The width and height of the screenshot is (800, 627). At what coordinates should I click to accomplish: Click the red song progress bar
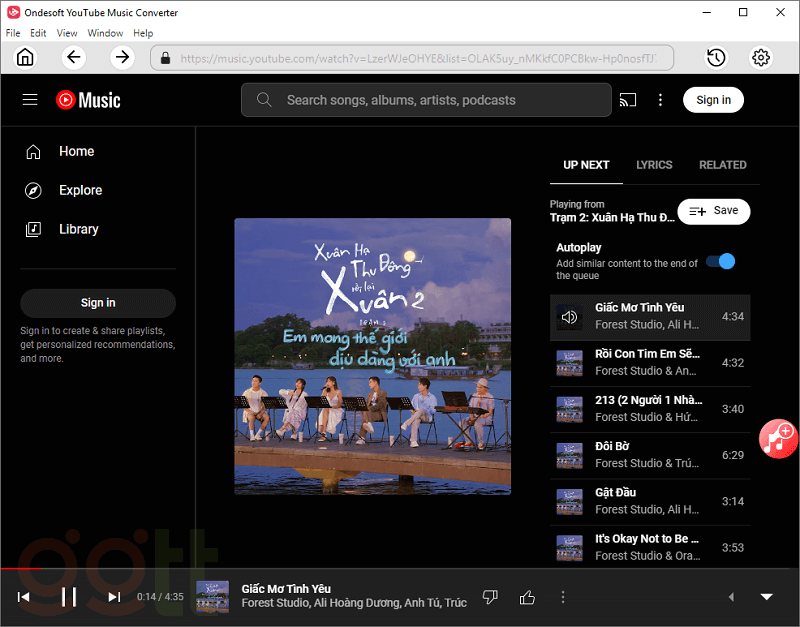coord(20,568)
